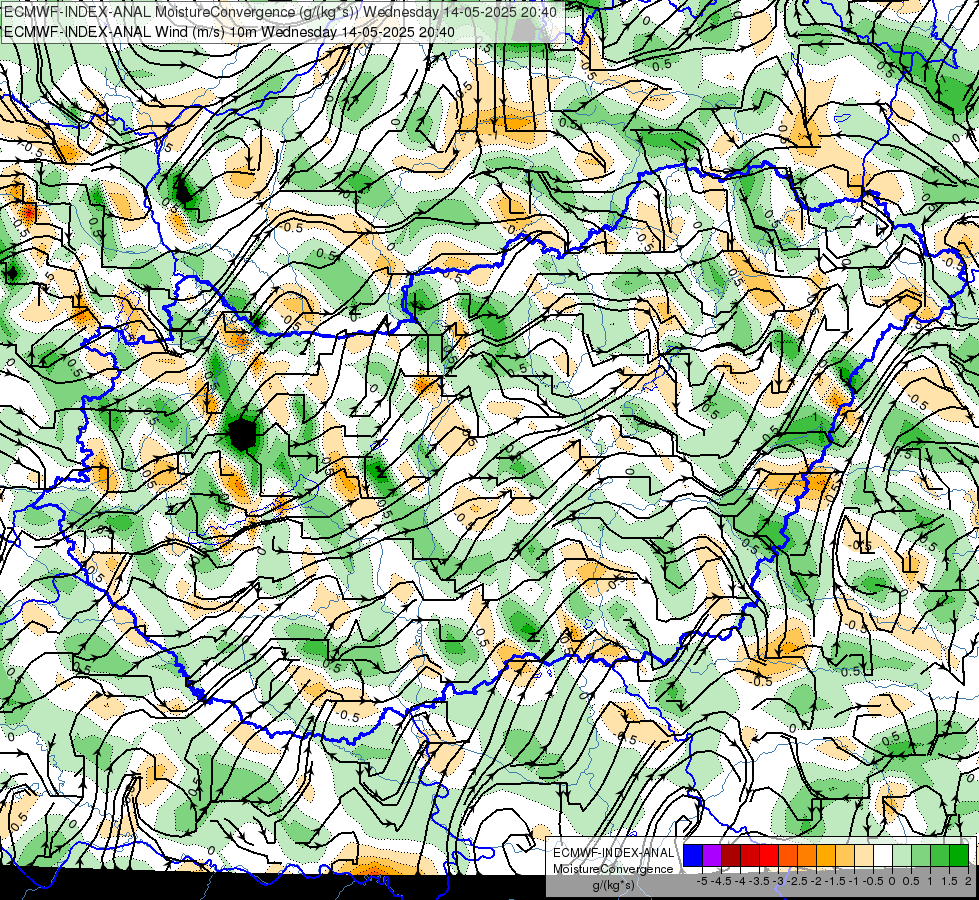
Task: Select the amber swatch between -2 and -1.5
Action: pos(826,855)
